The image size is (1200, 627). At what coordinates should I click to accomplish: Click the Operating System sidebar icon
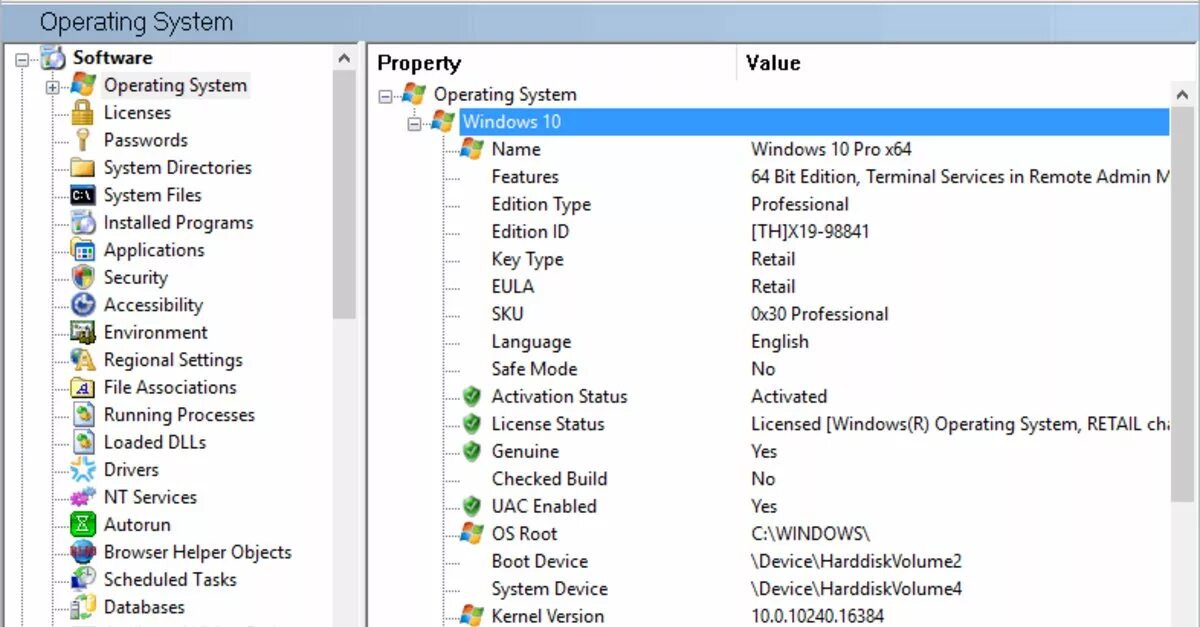pos(84,86)
